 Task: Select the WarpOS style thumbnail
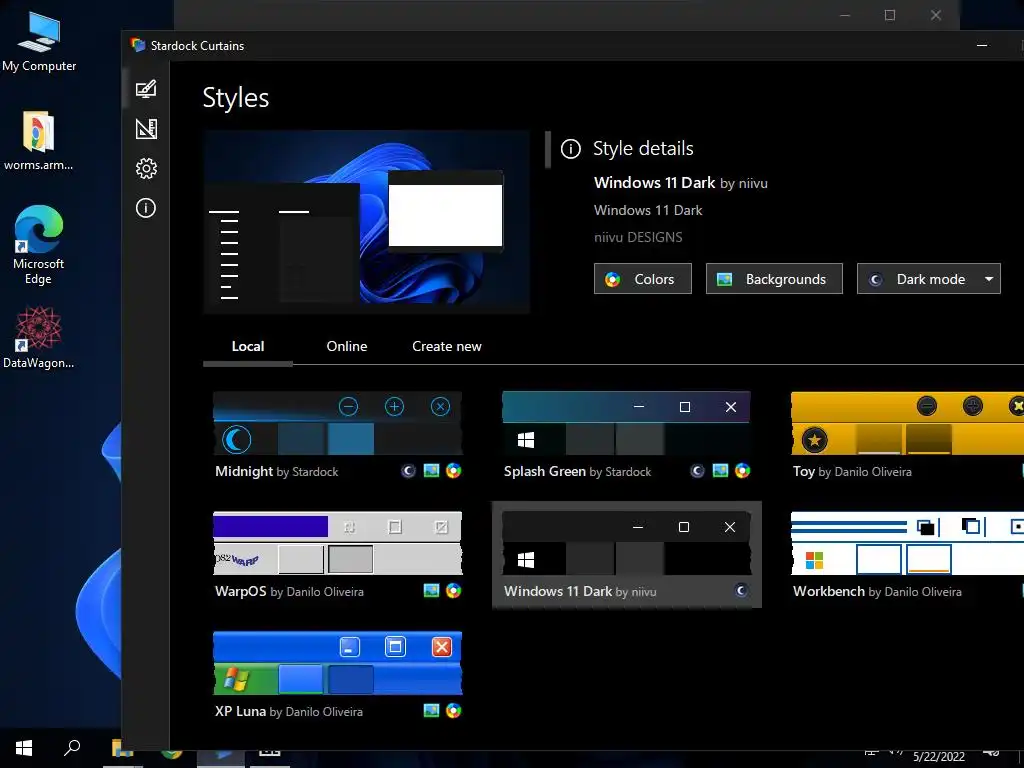(338, 543)
